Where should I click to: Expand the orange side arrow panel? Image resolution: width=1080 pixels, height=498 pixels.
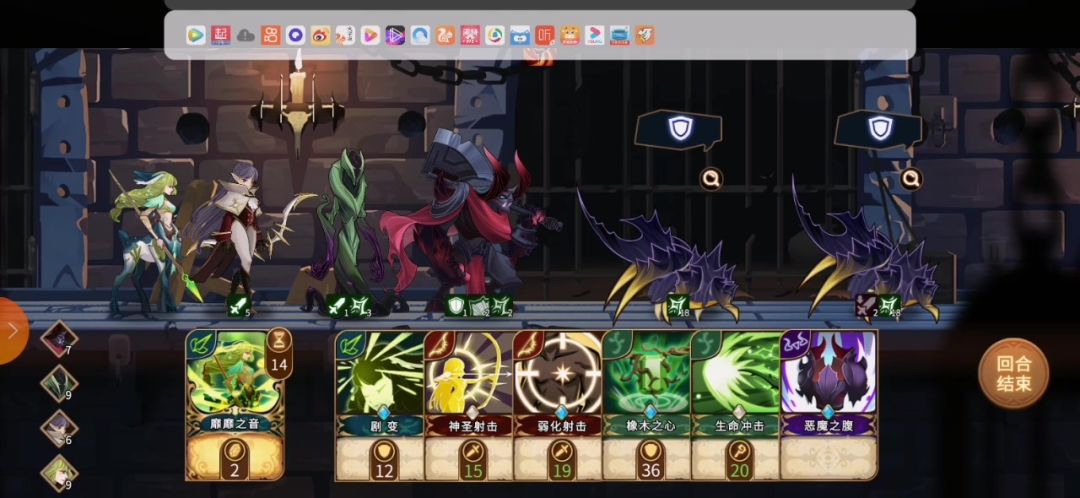click(12, 331)
